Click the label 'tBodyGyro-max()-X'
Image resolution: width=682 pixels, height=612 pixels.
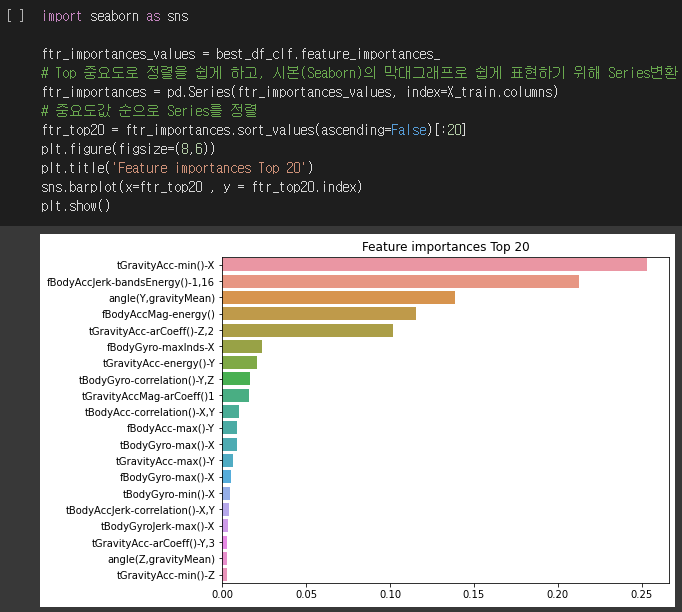tap(167, 445)
